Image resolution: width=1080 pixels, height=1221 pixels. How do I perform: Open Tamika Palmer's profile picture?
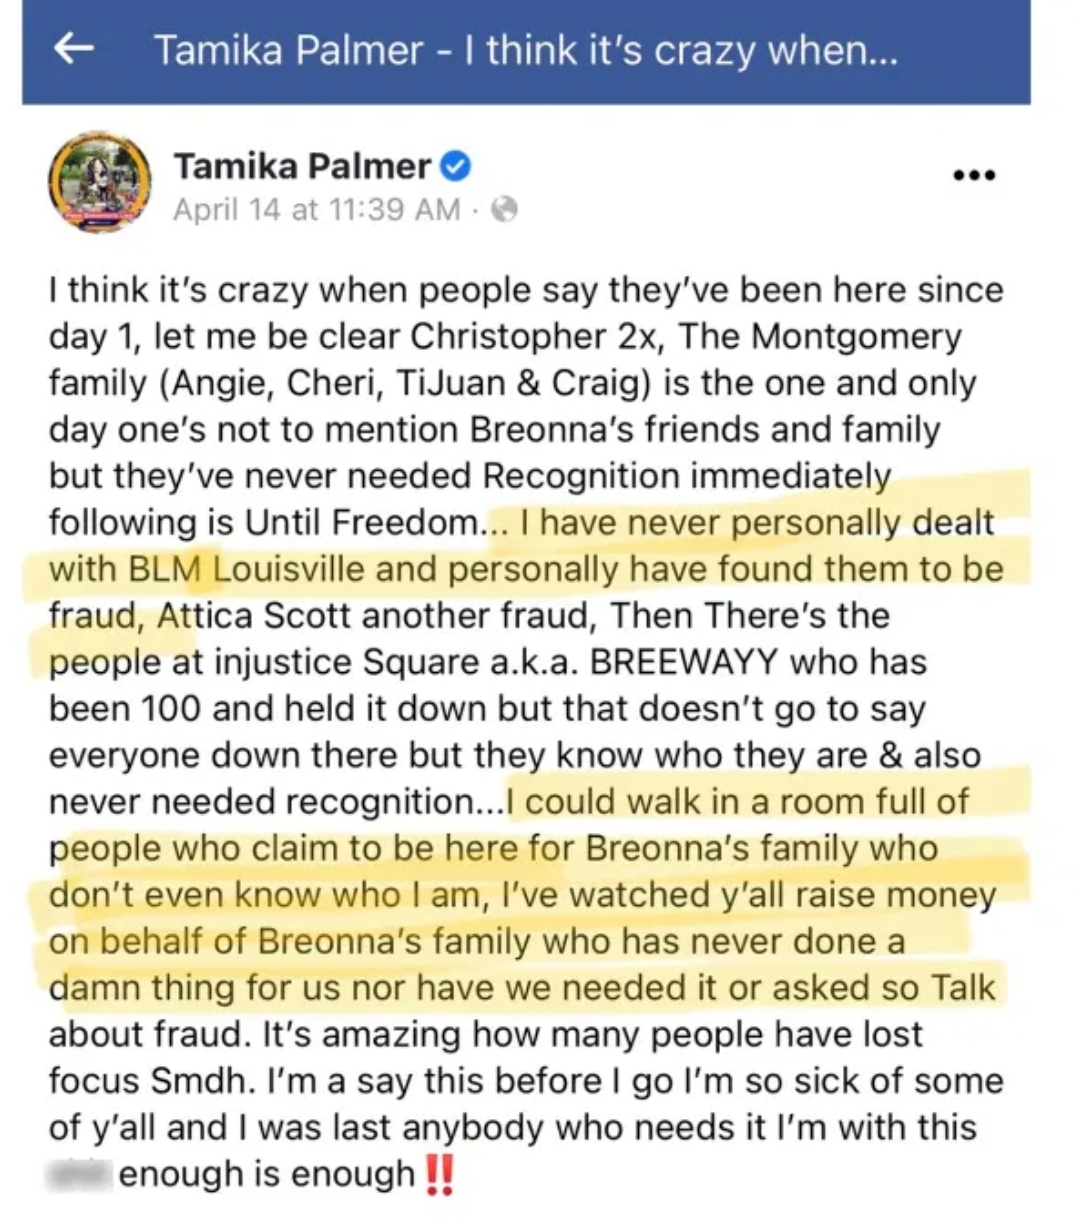point(99,183)
